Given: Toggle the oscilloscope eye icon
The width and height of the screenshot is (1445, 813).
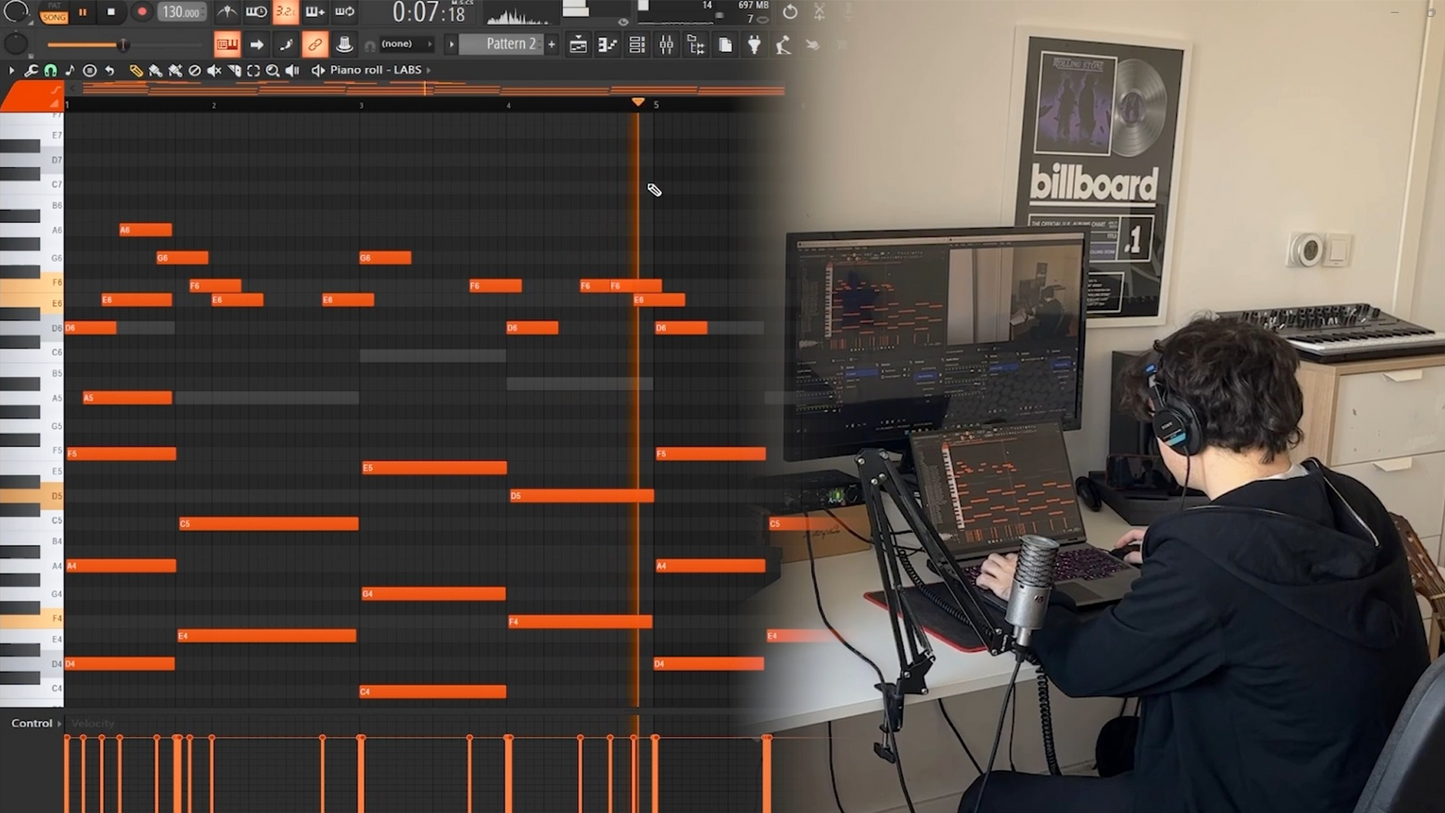Looking at the screenshot, I should coord(623,21).
